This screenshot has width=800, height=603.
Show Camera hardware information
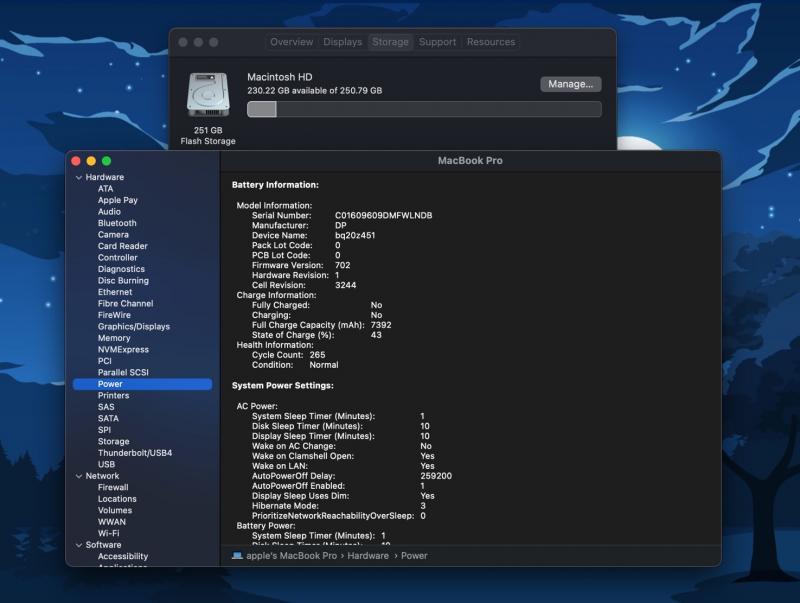[x=113, y=235]
